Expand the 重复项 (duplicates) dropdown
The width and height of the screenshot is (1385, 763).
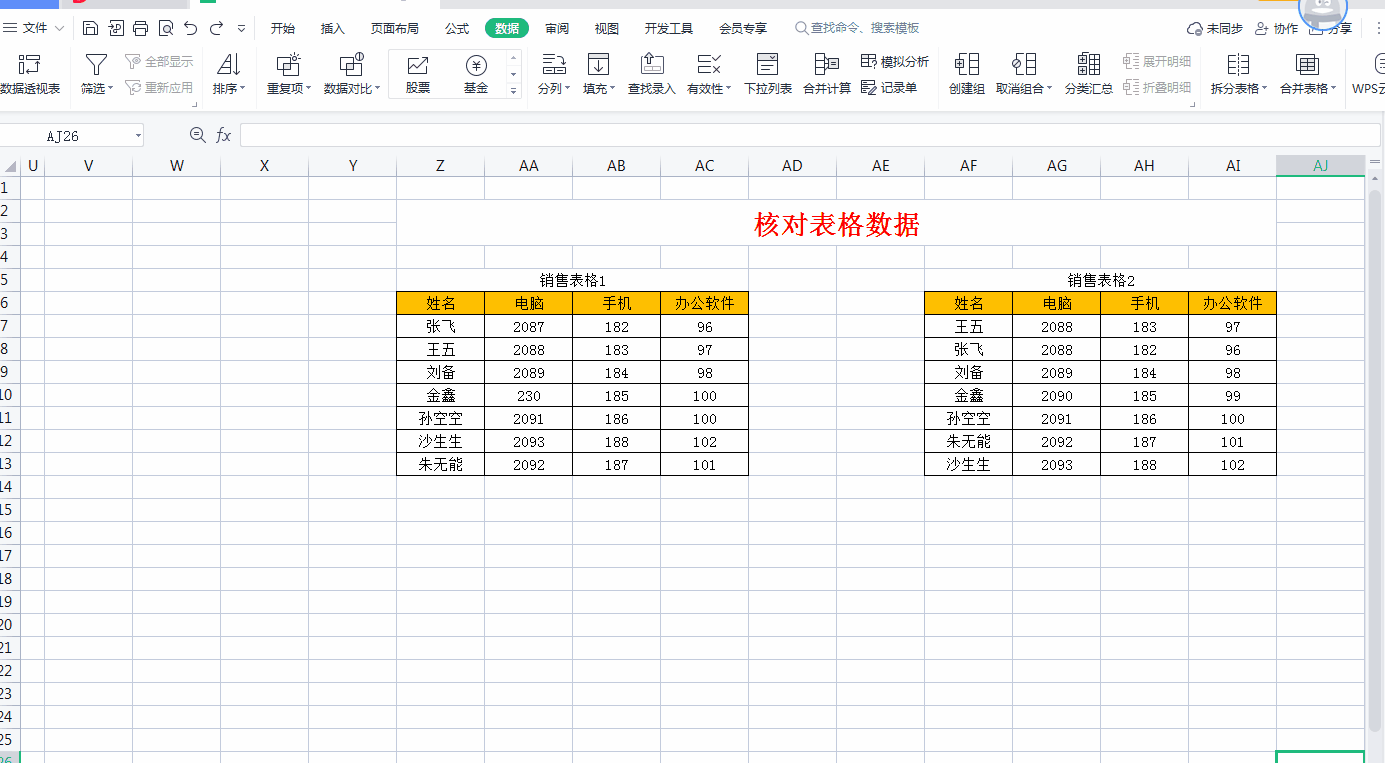(x=289, y=88)
